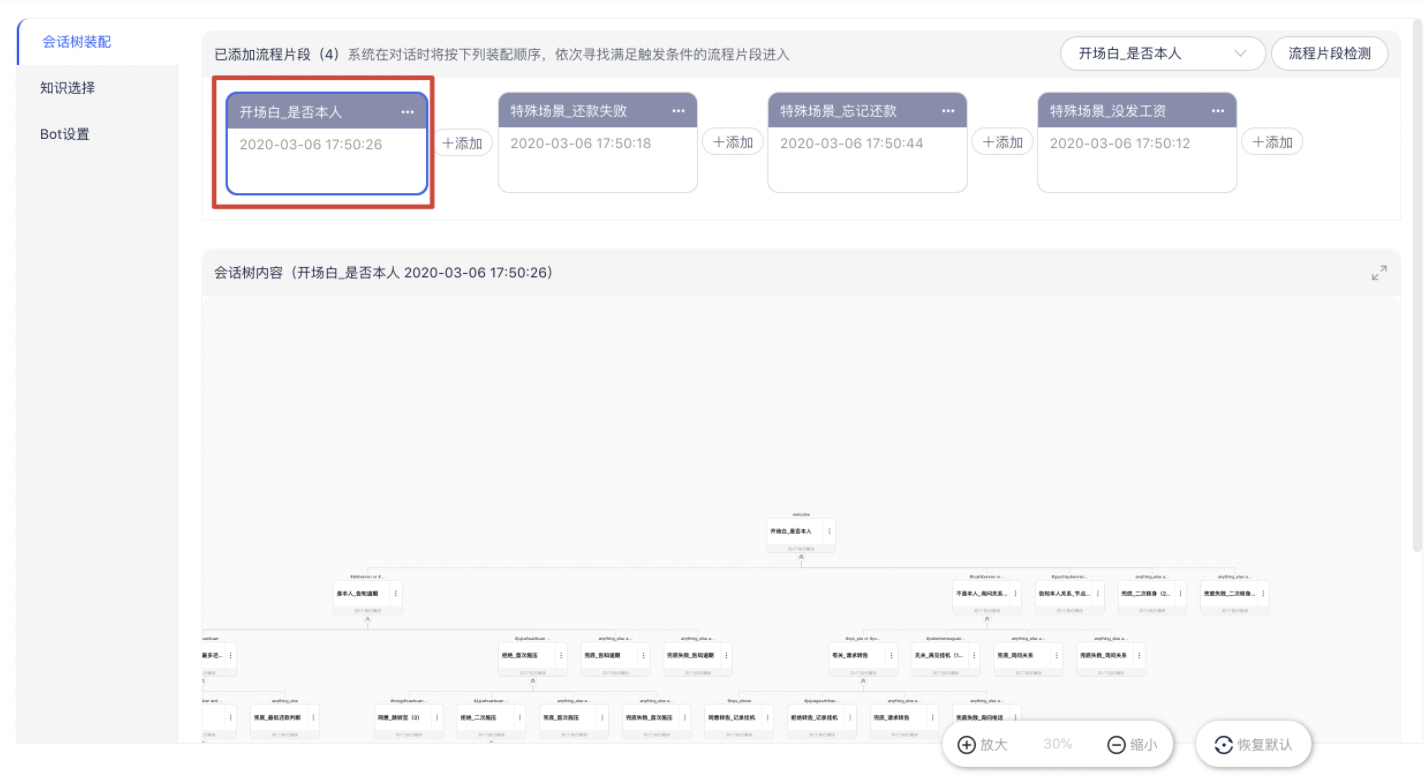Open options menu of 特殊场景_没发工资 card
The image size is (1424, 784).
(1218, 111)
